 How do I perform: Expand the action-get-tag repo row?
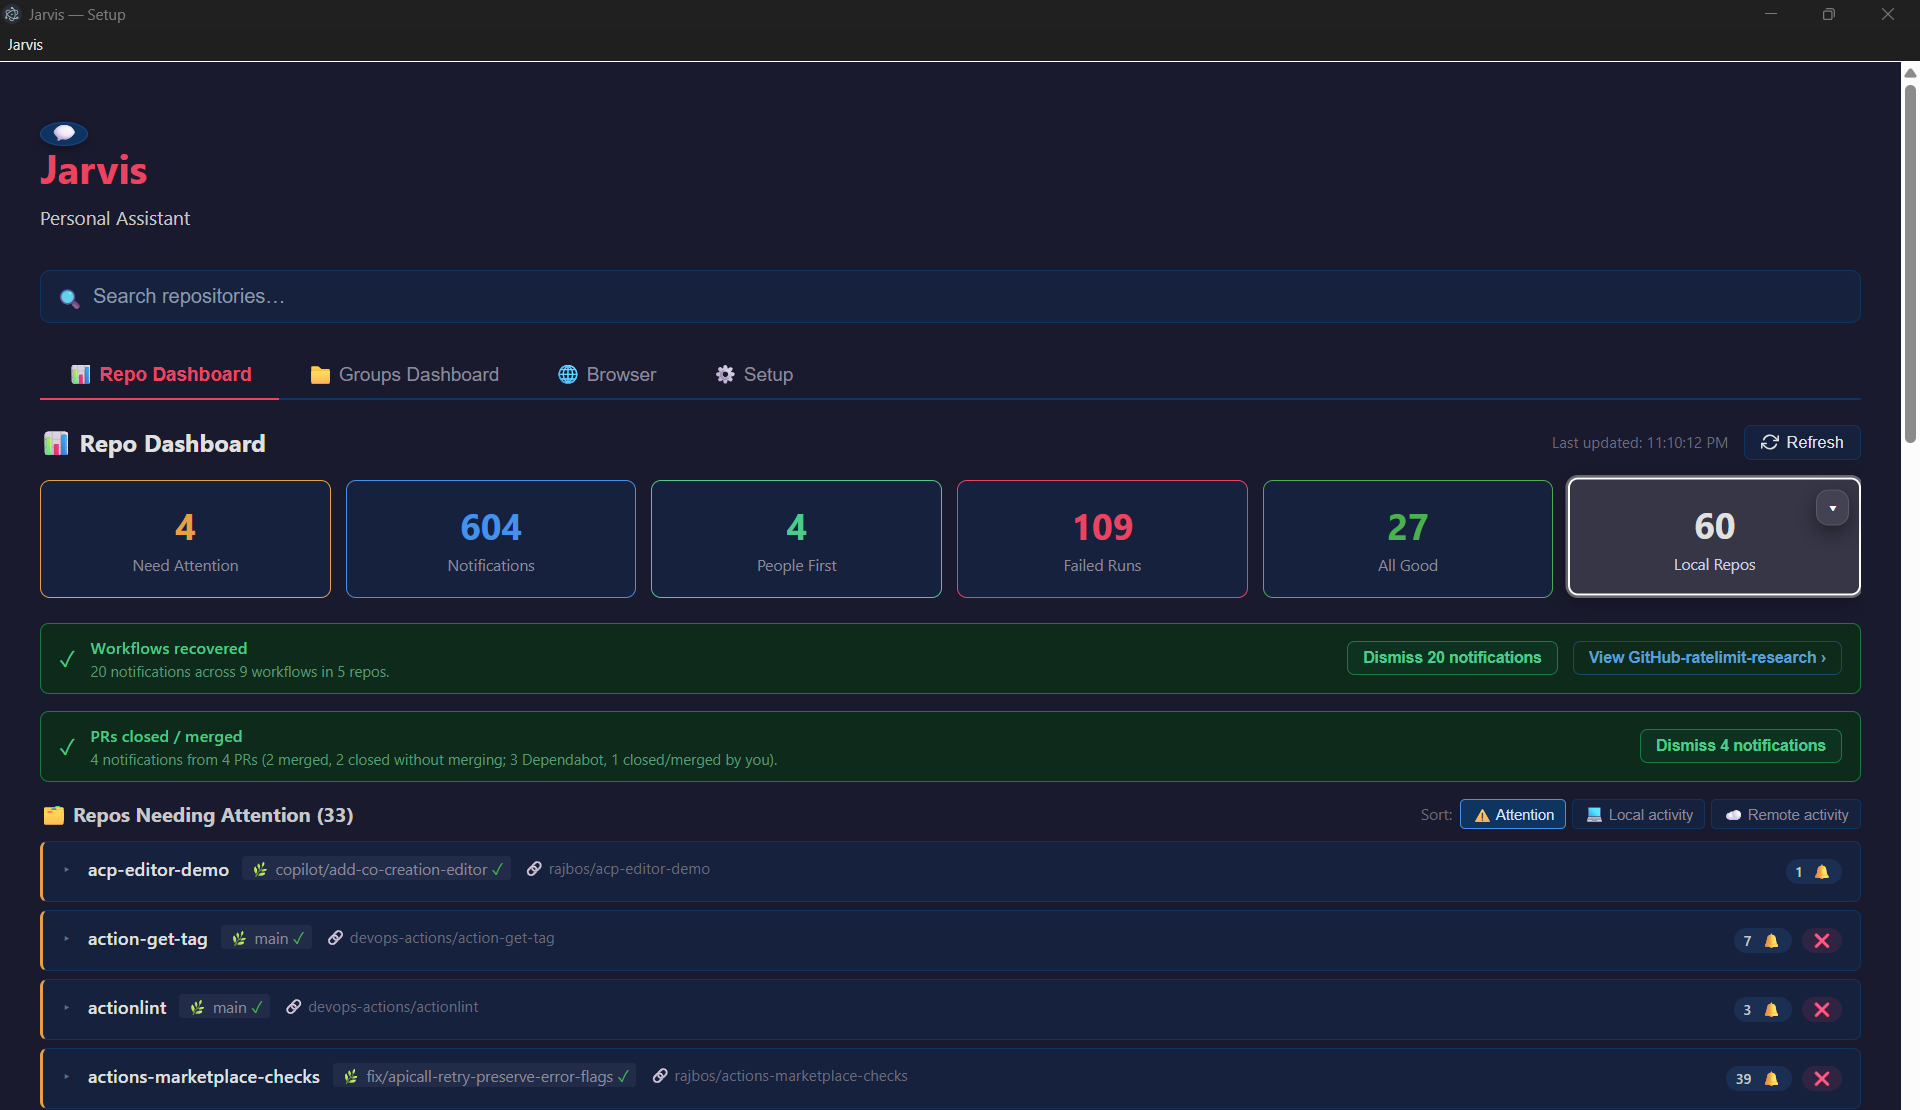67,939
